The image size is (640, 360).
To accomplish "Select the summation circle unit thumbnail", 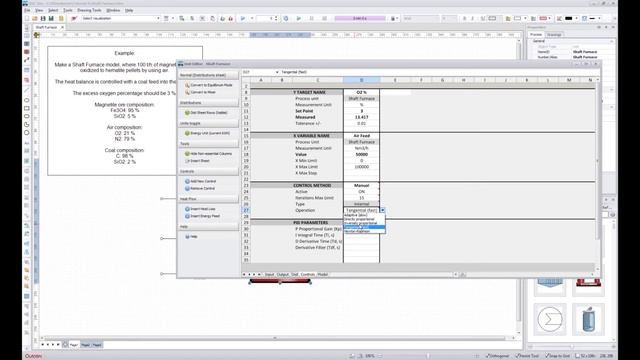I will tap(550, 319).
